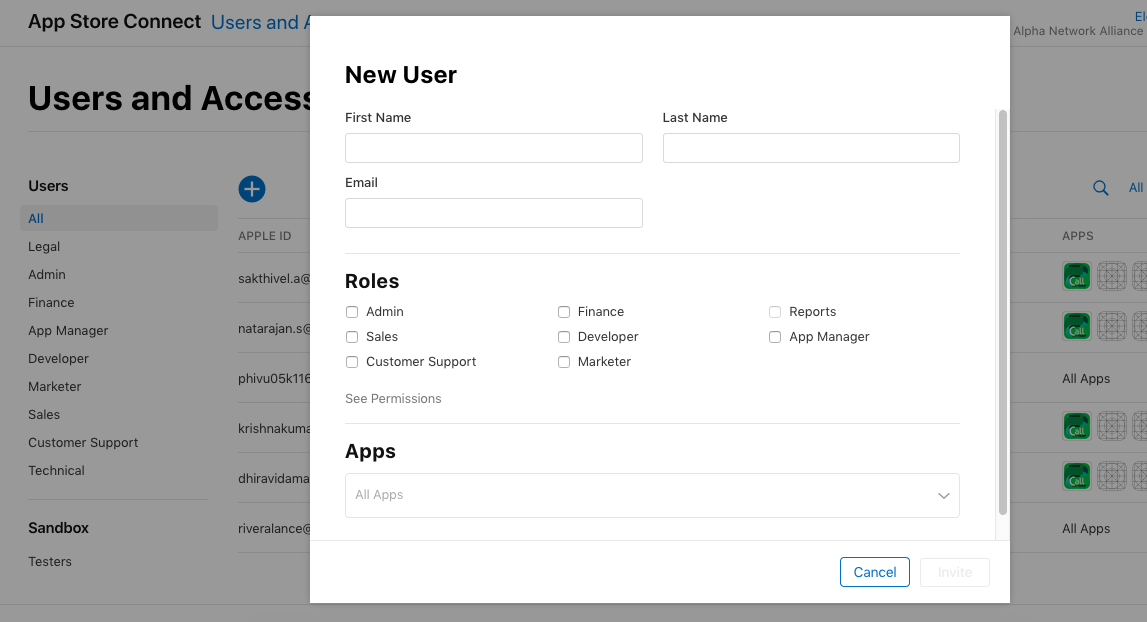Enable the Developer role checkbox
Screen dimensions: 1147x622
(564, 337)
